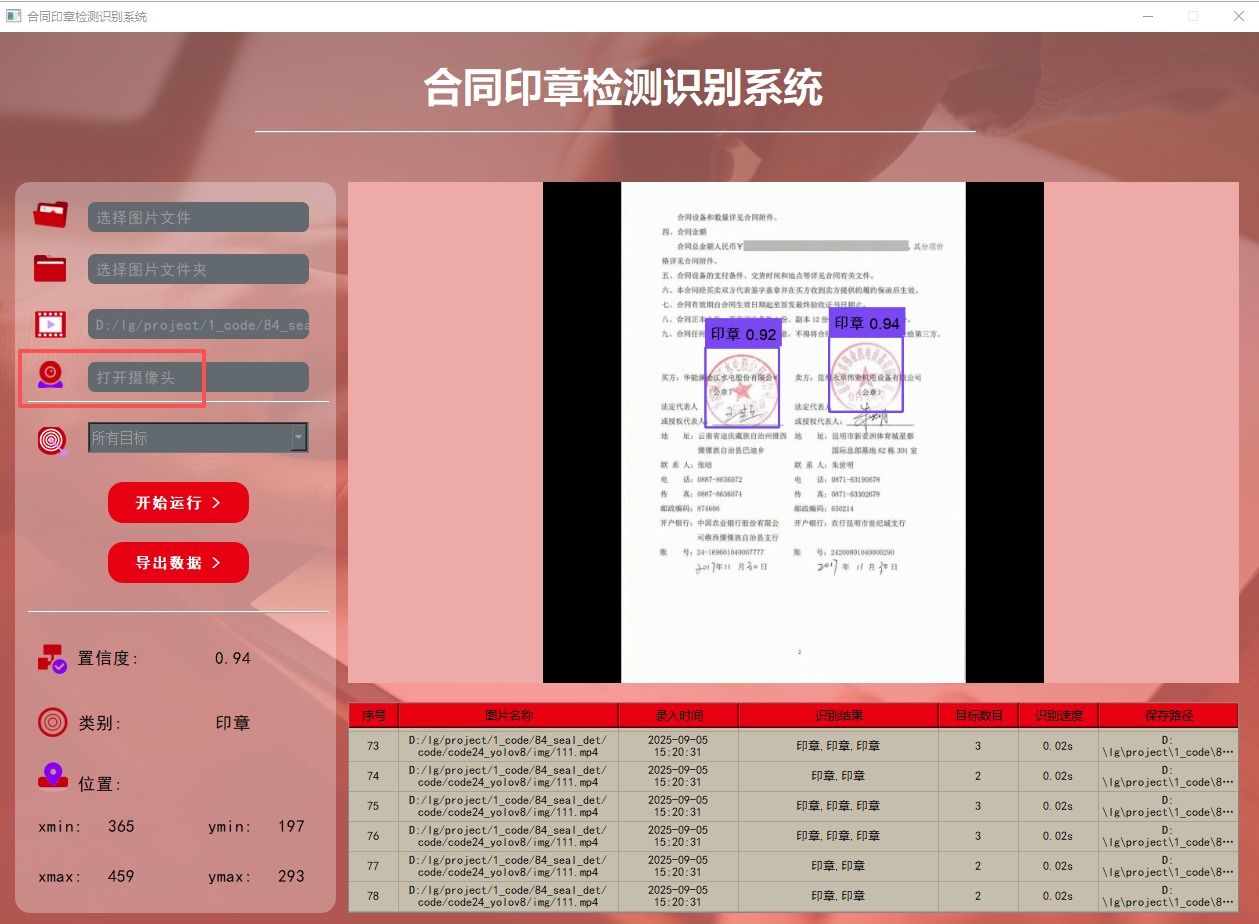1259x924 pixels.
Task: Click the entry time cell in row 76
Action: [678, 836]
